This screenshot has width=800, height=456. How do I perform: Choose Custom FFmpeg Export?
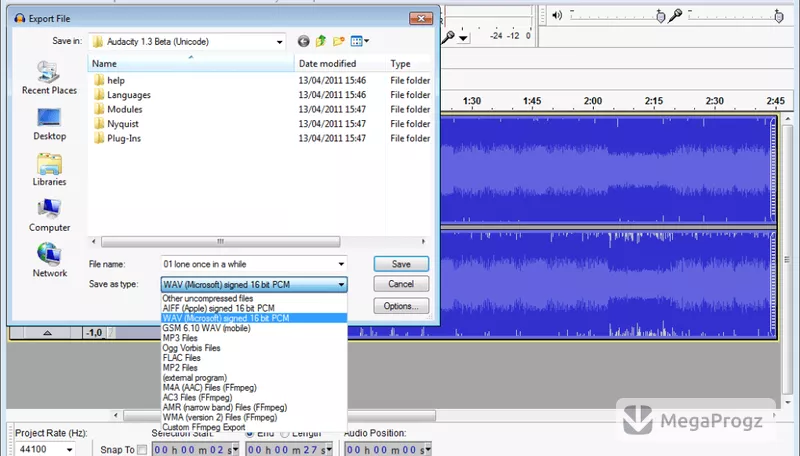(x=254, y=427)
